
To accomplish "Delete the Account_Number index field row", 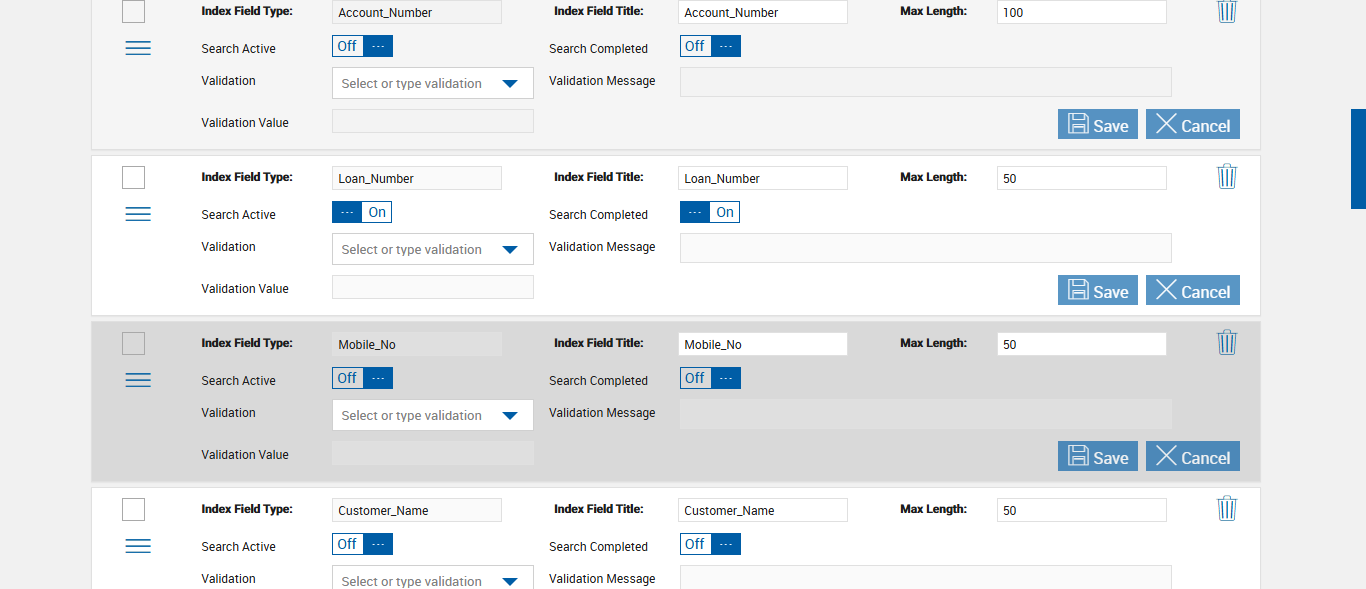I will pos(1227,11).
